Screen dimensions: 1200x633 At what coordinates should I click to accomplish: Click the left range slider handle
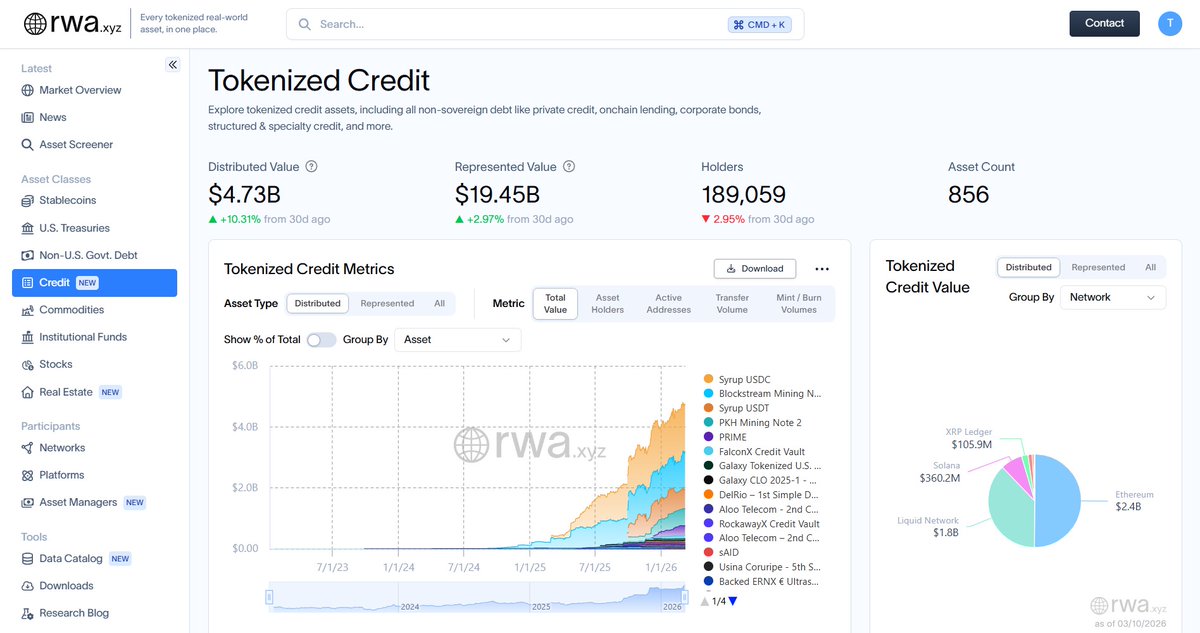(269, 598)
